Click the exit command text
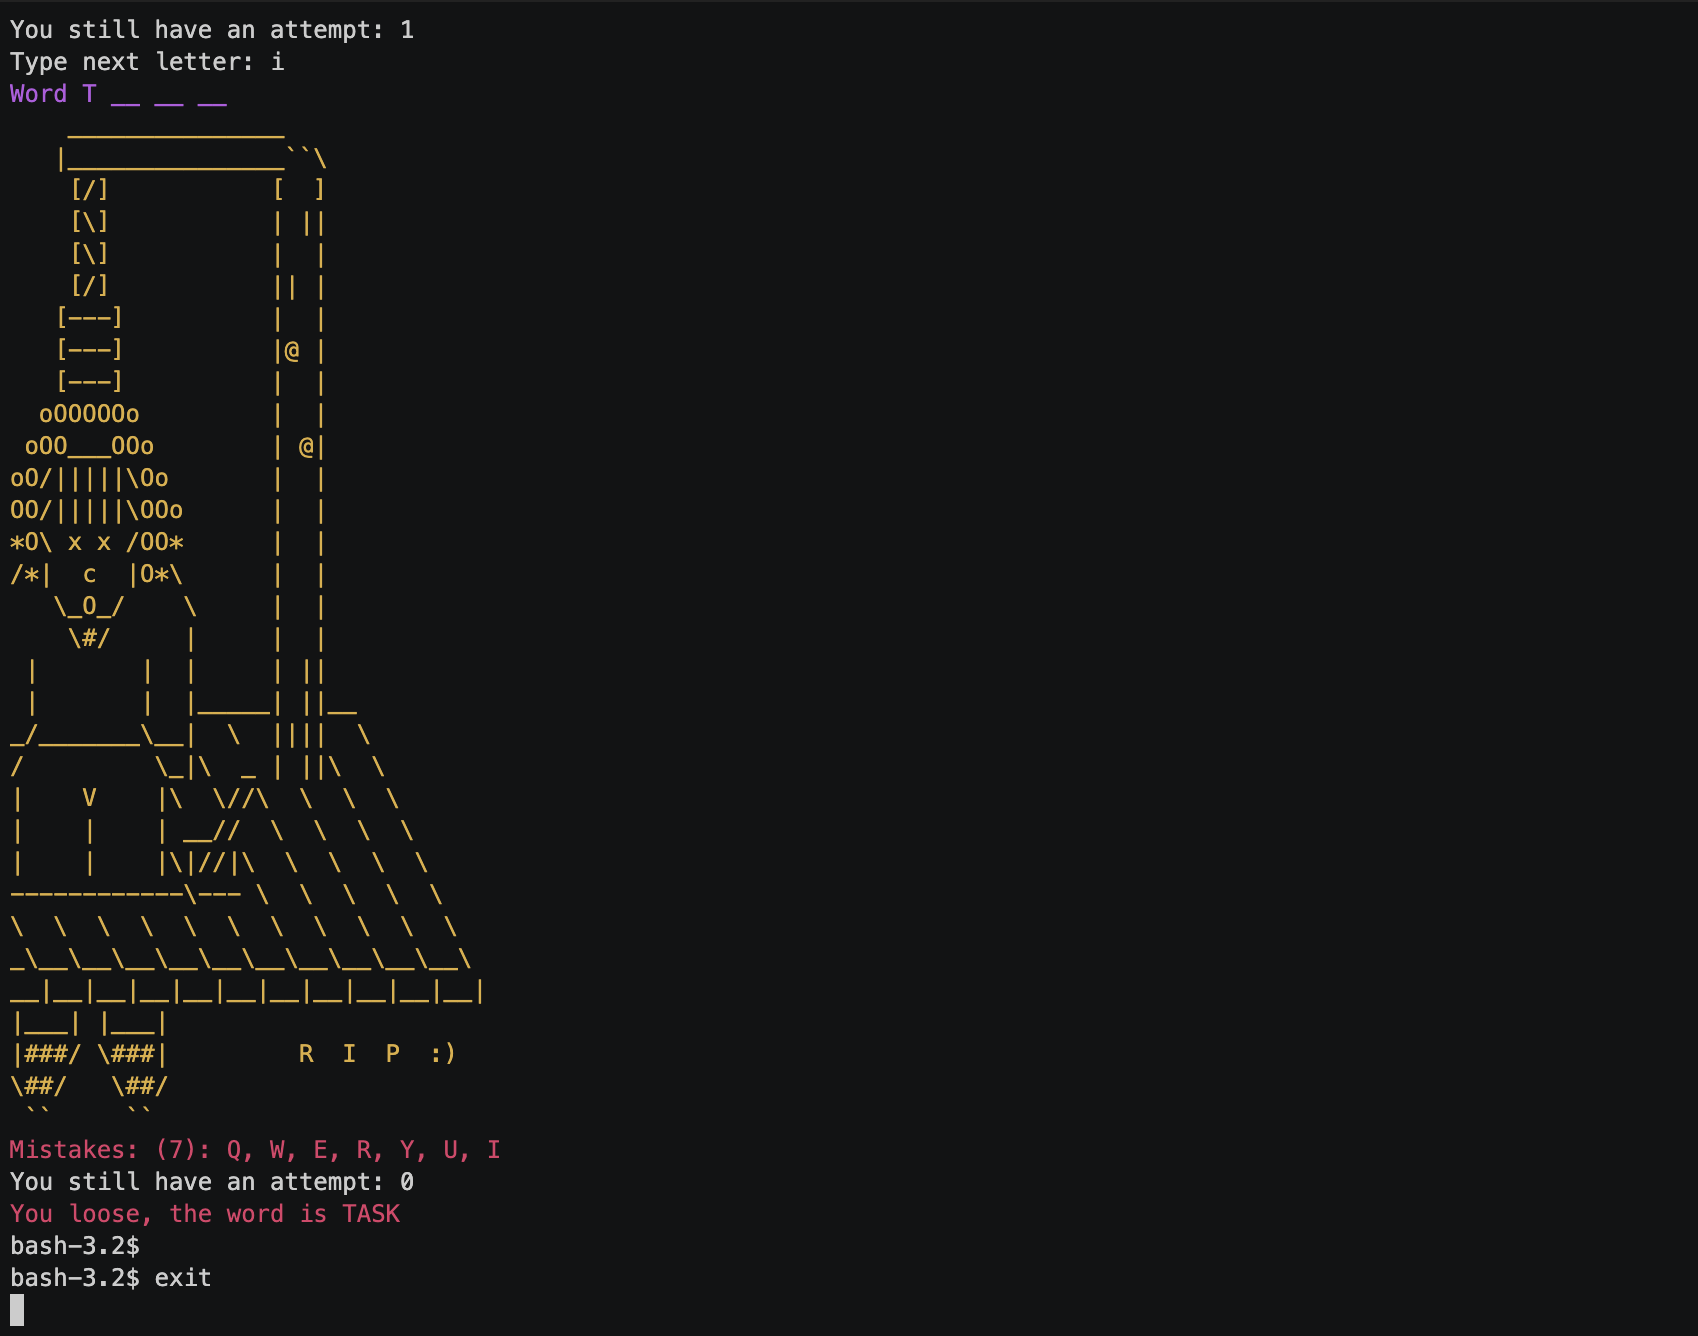 point(183,1277)
